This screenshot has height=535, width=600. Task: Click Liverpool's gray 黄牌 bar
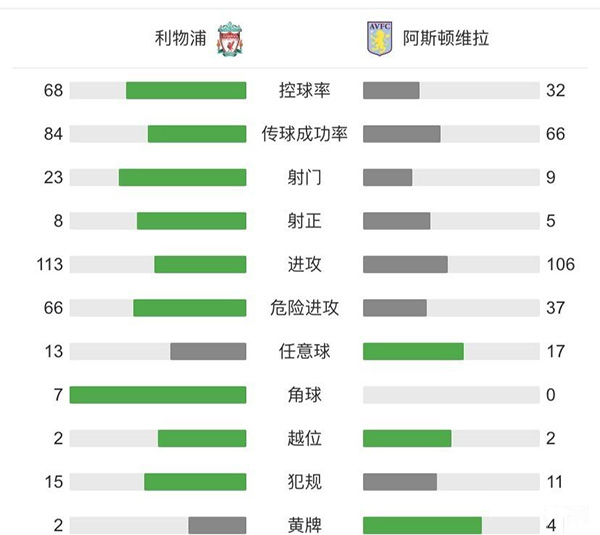pyautogui.click(x=217, y=525)
